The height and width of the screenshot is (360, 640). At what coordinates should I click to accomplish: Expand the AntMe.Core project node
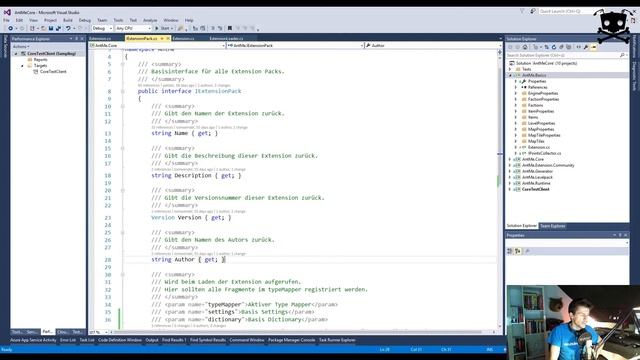point(510,159)
